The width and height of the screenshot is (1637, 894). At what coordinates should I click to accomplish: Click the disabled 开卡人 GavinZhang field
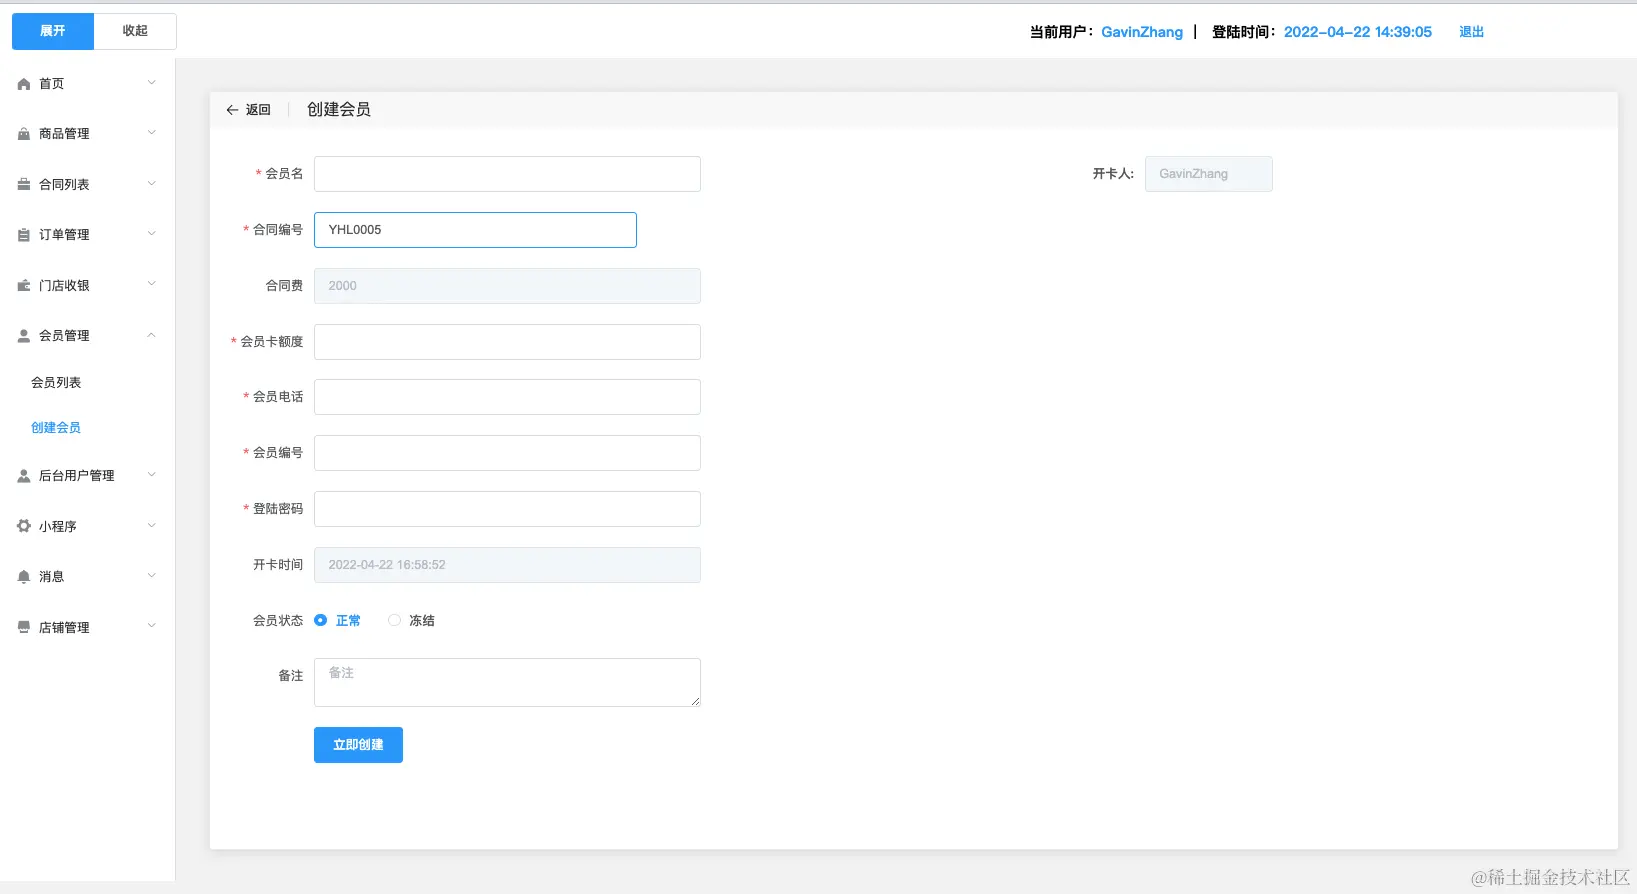(x=1208, y=174)
